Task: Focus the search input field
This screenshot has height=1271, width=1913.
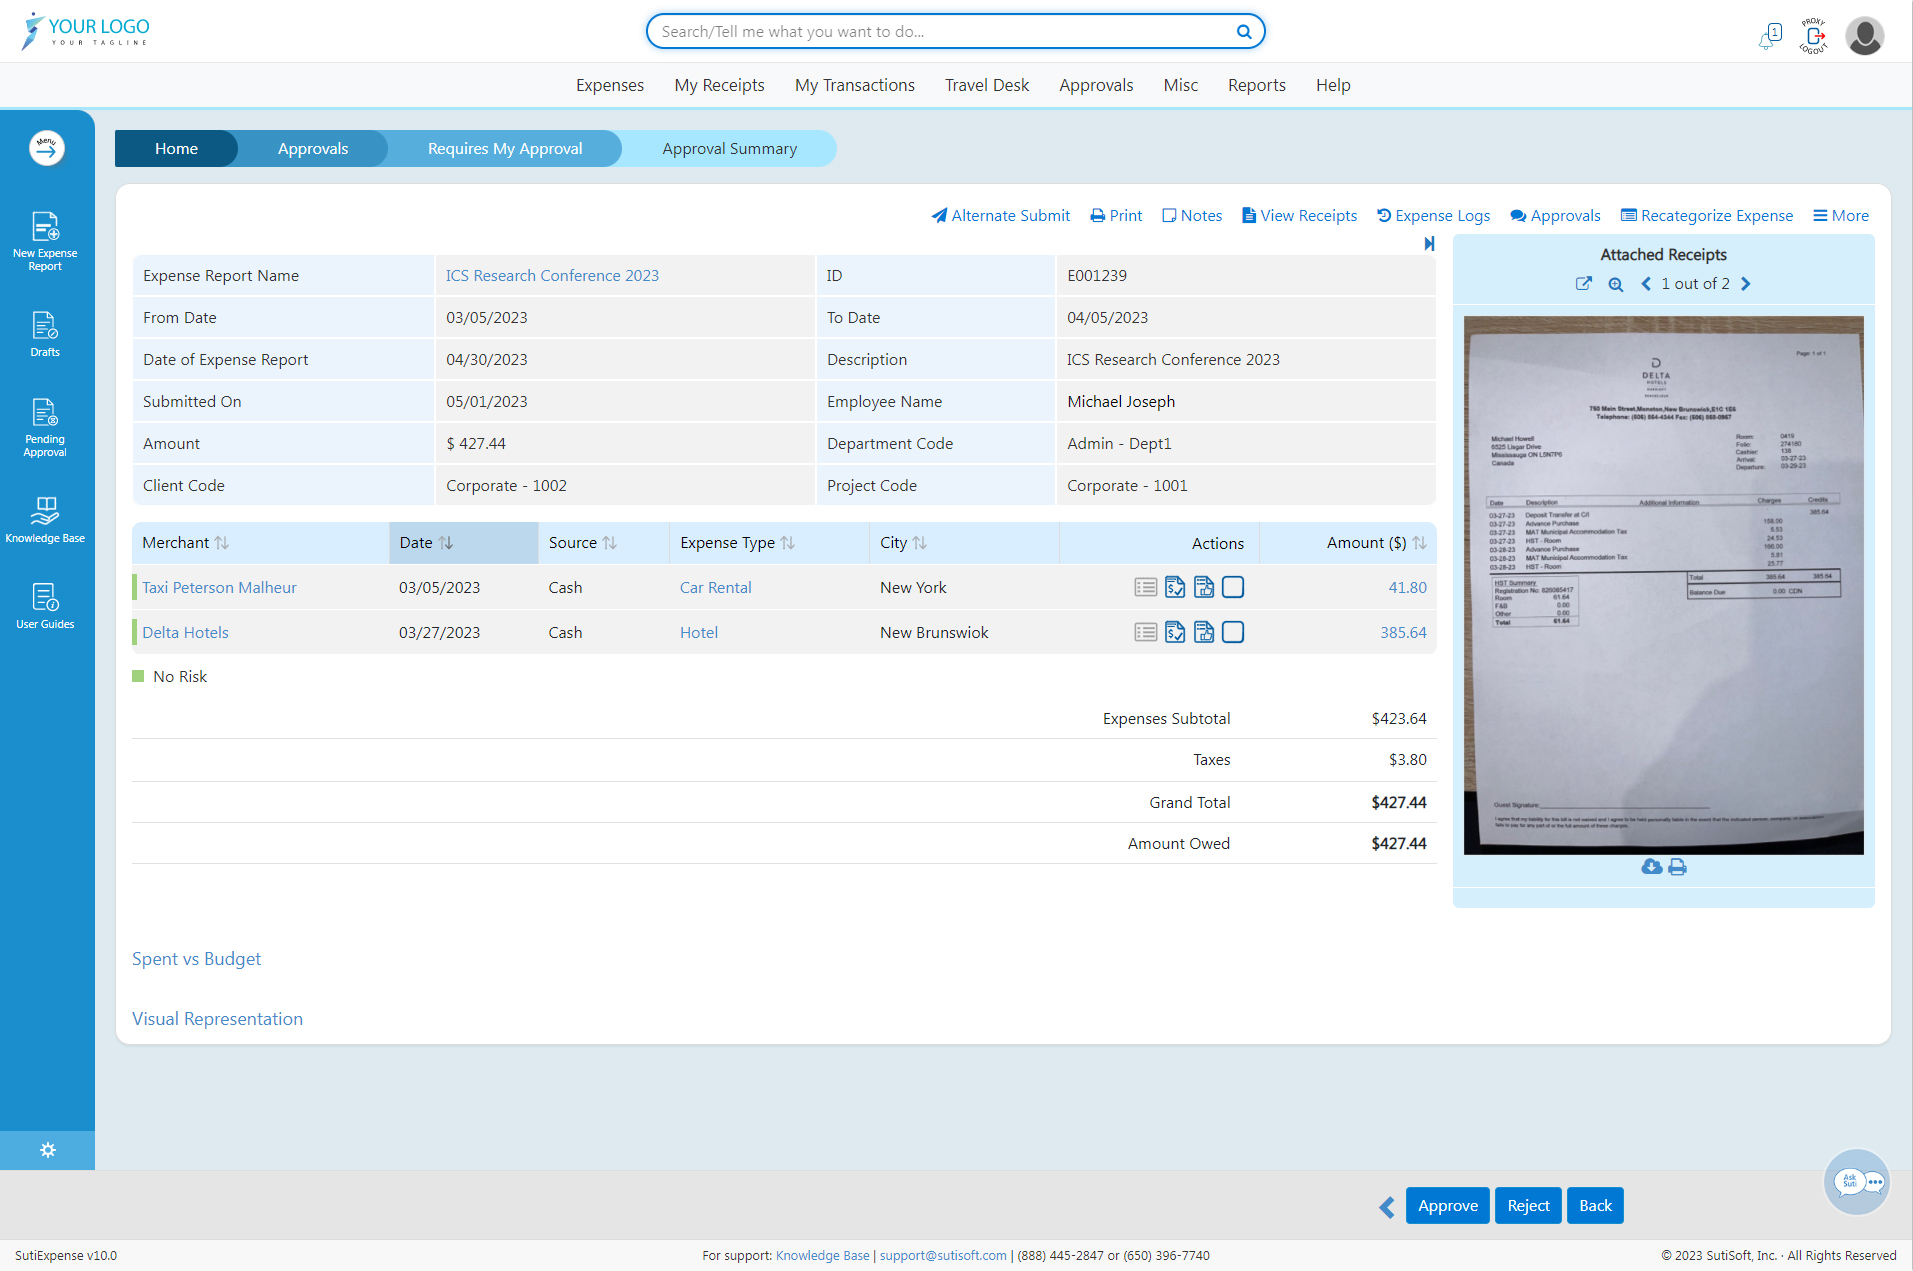Action: [945, 32]
